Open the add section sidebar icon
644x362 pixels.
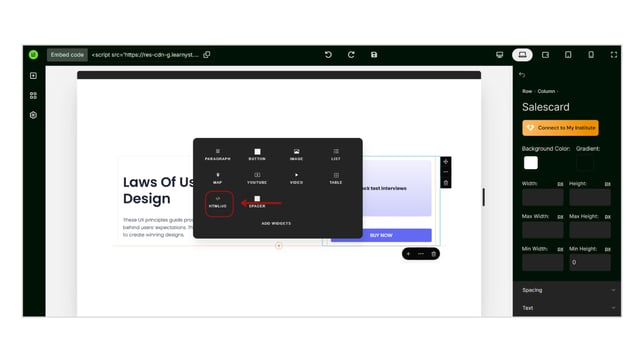[33, 76]
